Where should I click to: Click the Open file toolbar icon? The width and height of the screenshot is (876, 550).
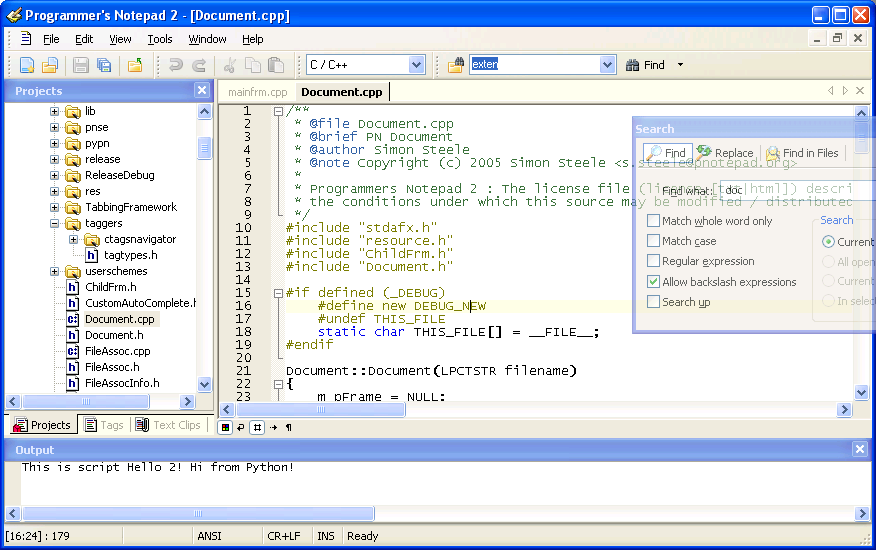[x=50, y=65]
